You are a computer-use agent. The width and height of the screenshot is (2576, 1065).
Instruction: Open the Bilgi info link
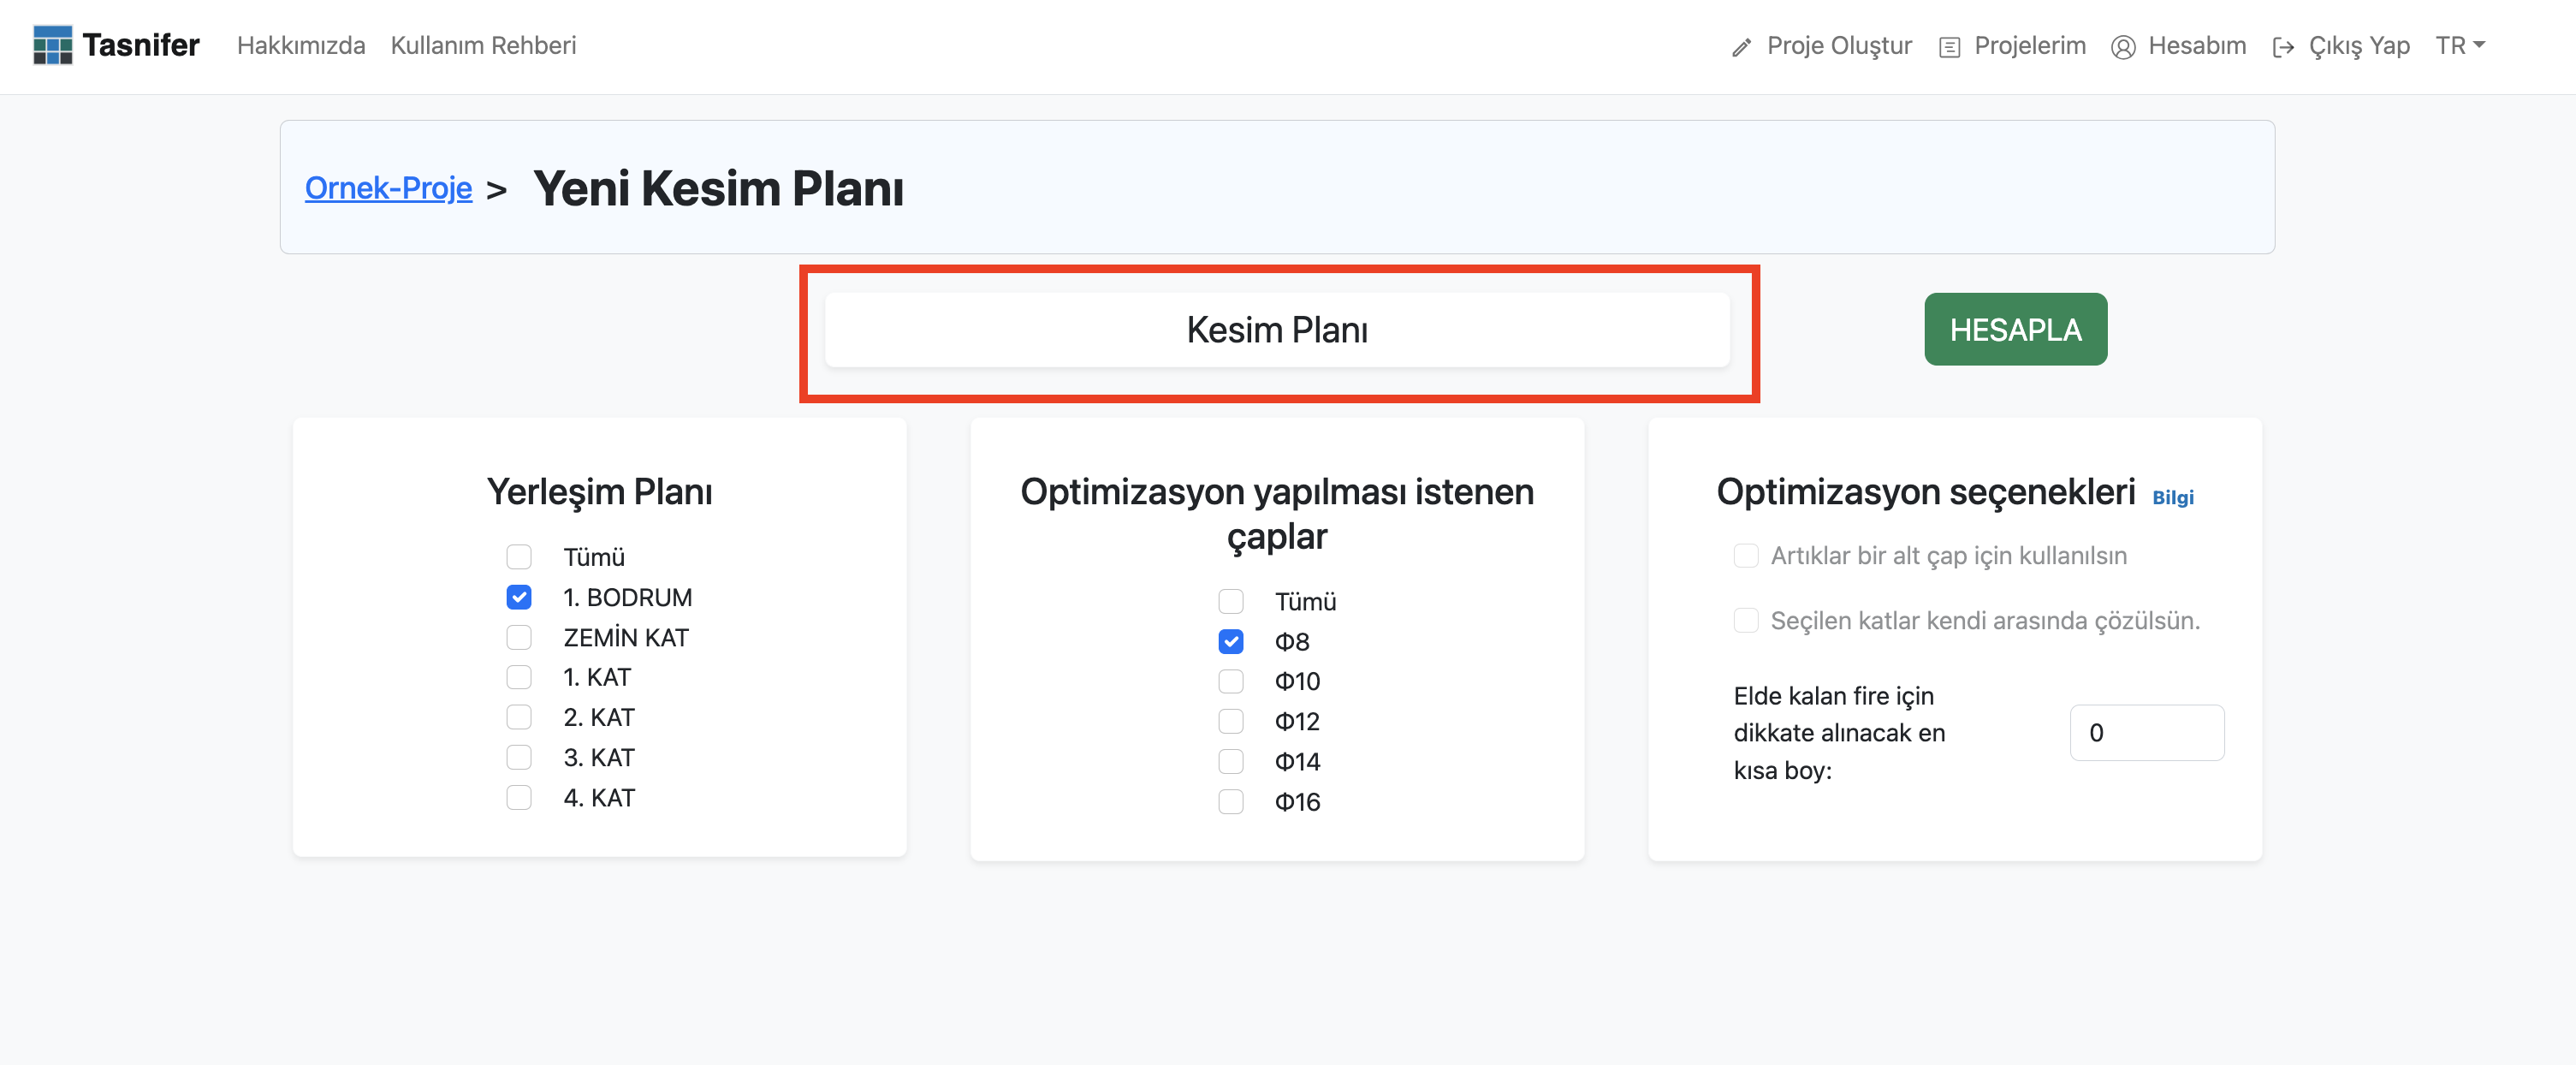tap(2172, 498)
